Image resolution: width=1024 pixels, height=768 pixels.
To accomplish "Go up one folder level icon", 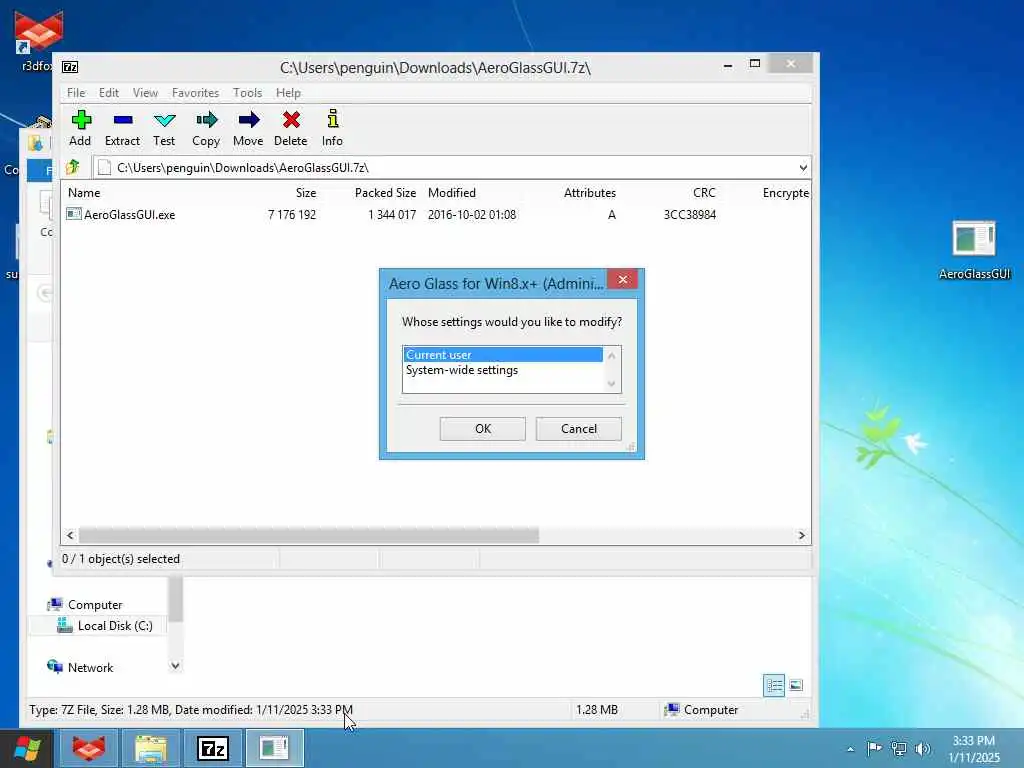I will pyautogui.click(x=73, y=167).
